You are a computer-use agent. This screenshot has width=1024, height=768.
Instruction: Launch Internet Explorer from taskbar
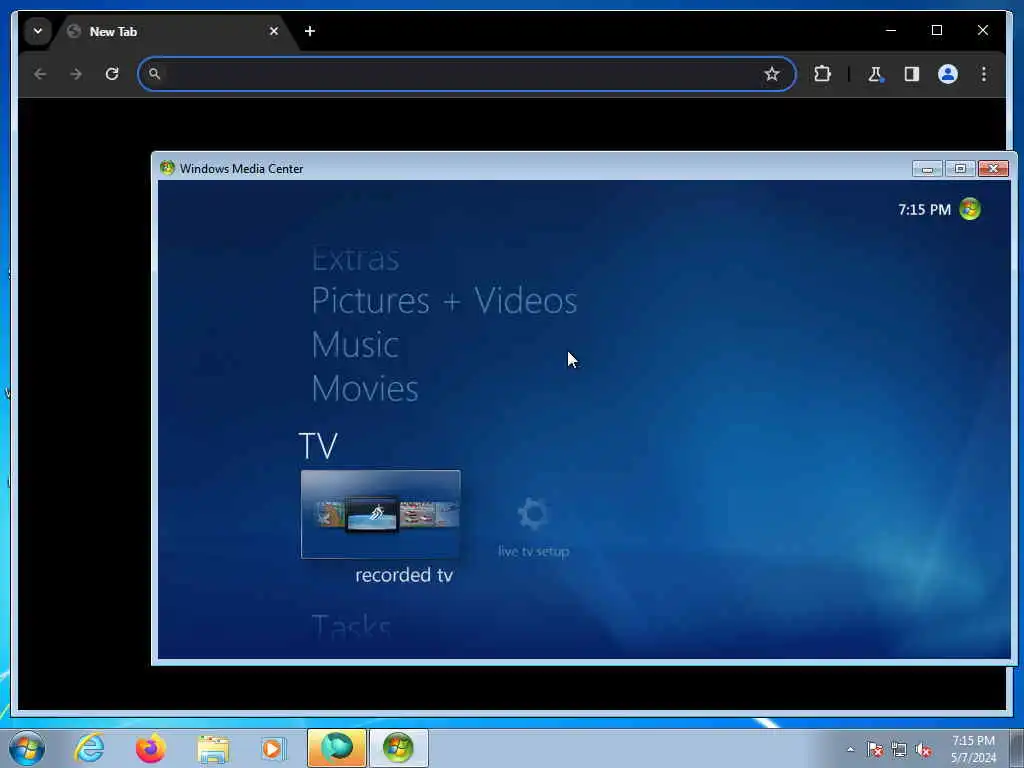(x=89, y=748)
